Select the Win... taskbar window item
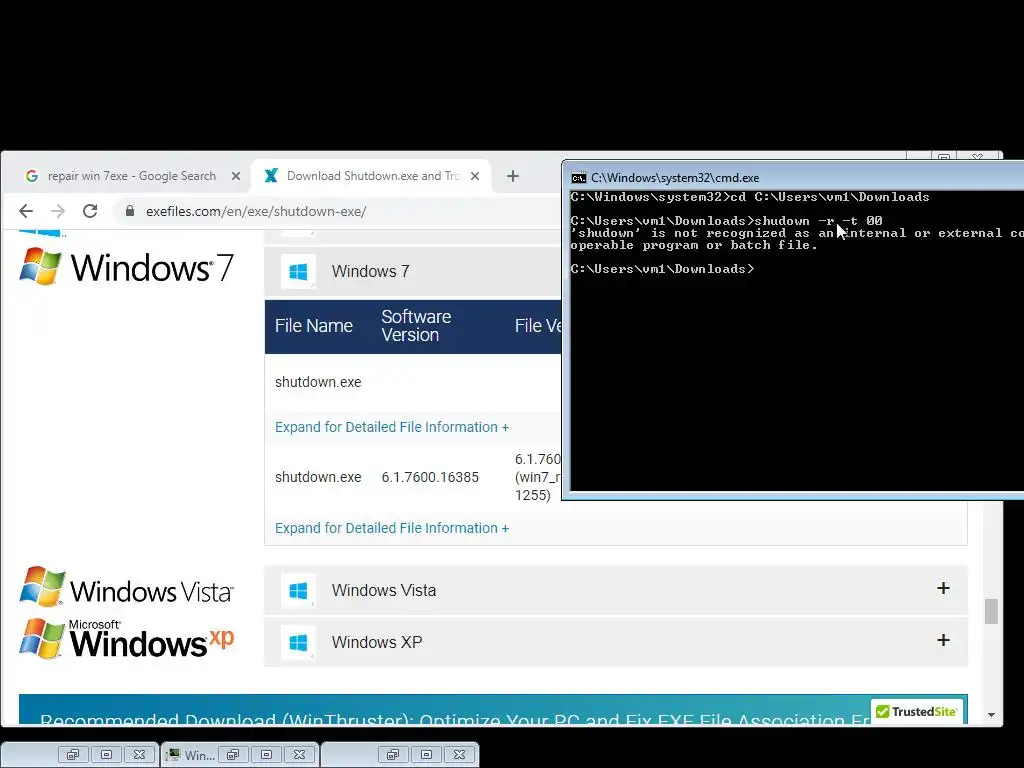 coord(191,755)
